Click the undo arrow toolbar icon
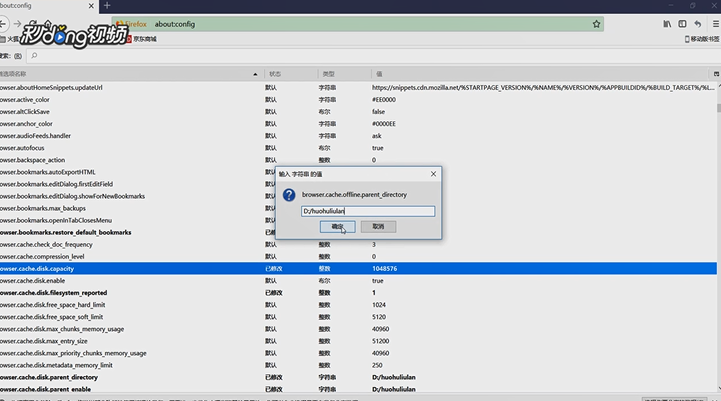Screen dimensions: 721x401 pyautogui.click(x=698, y=24)
